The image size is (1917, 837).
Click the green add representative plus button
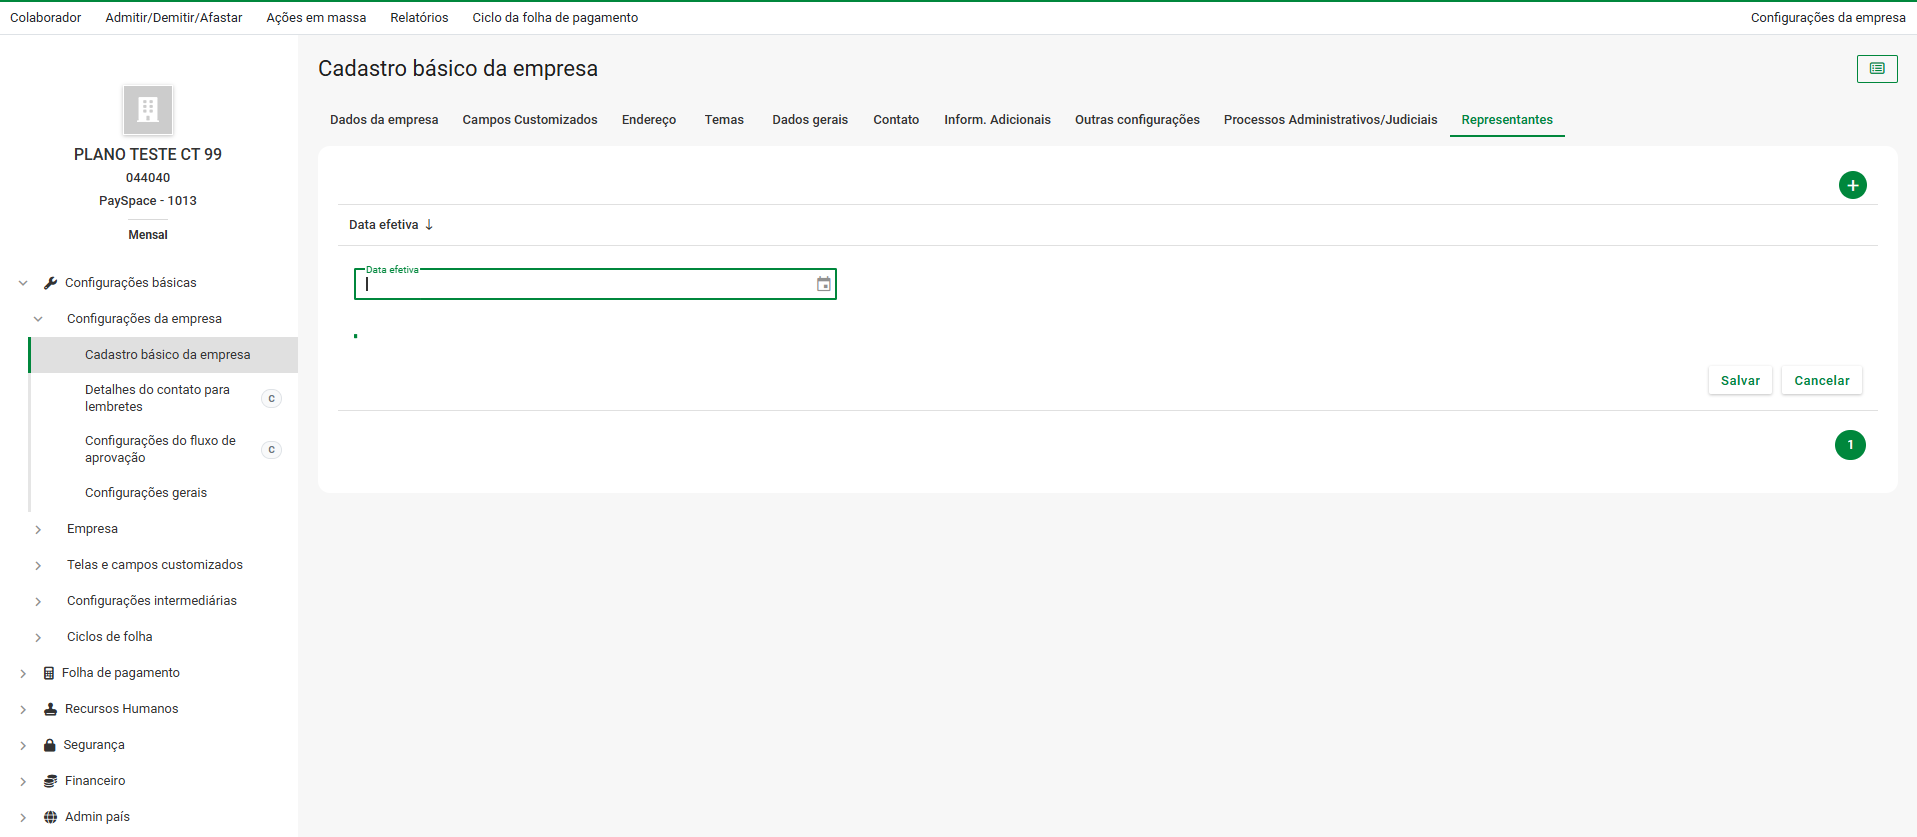[x=1852, y=185]
